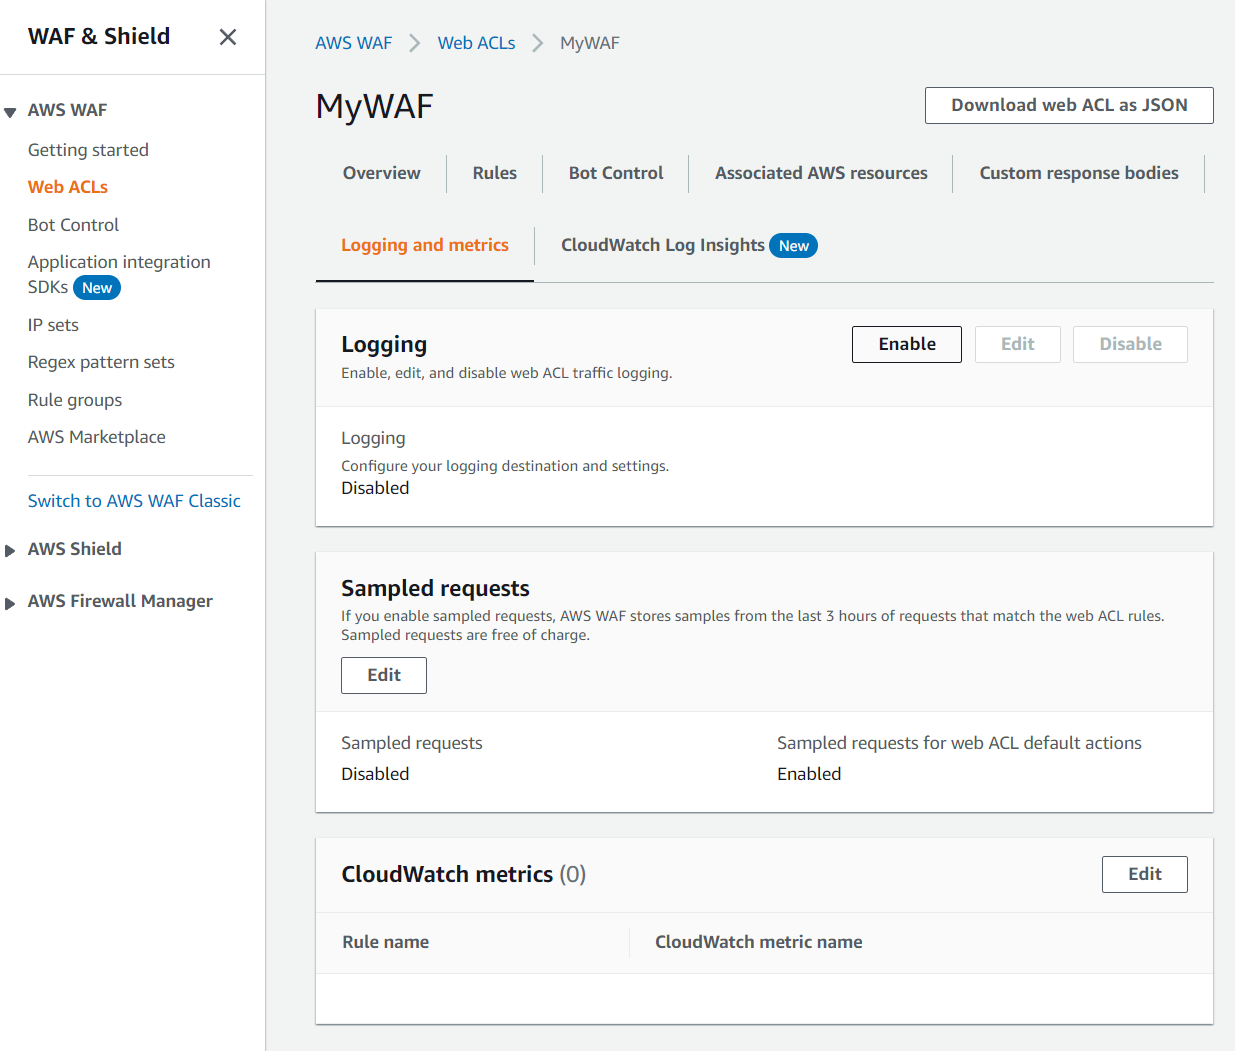Screen dimensions: 1235x1051
Task: Click the MyWAF page title
Action: tap(375, 106)
